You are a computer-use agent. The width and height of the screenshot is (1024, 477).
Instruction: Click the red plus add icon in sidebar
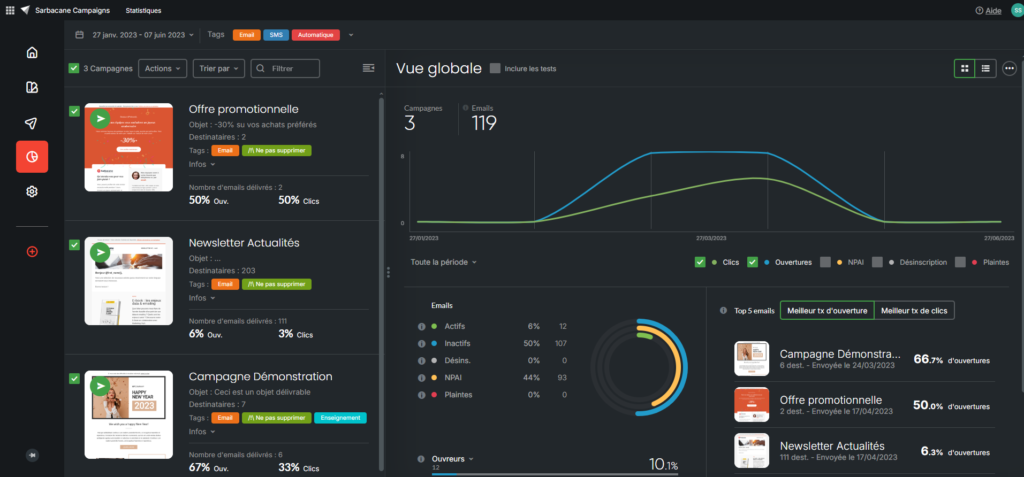[31, 252]
